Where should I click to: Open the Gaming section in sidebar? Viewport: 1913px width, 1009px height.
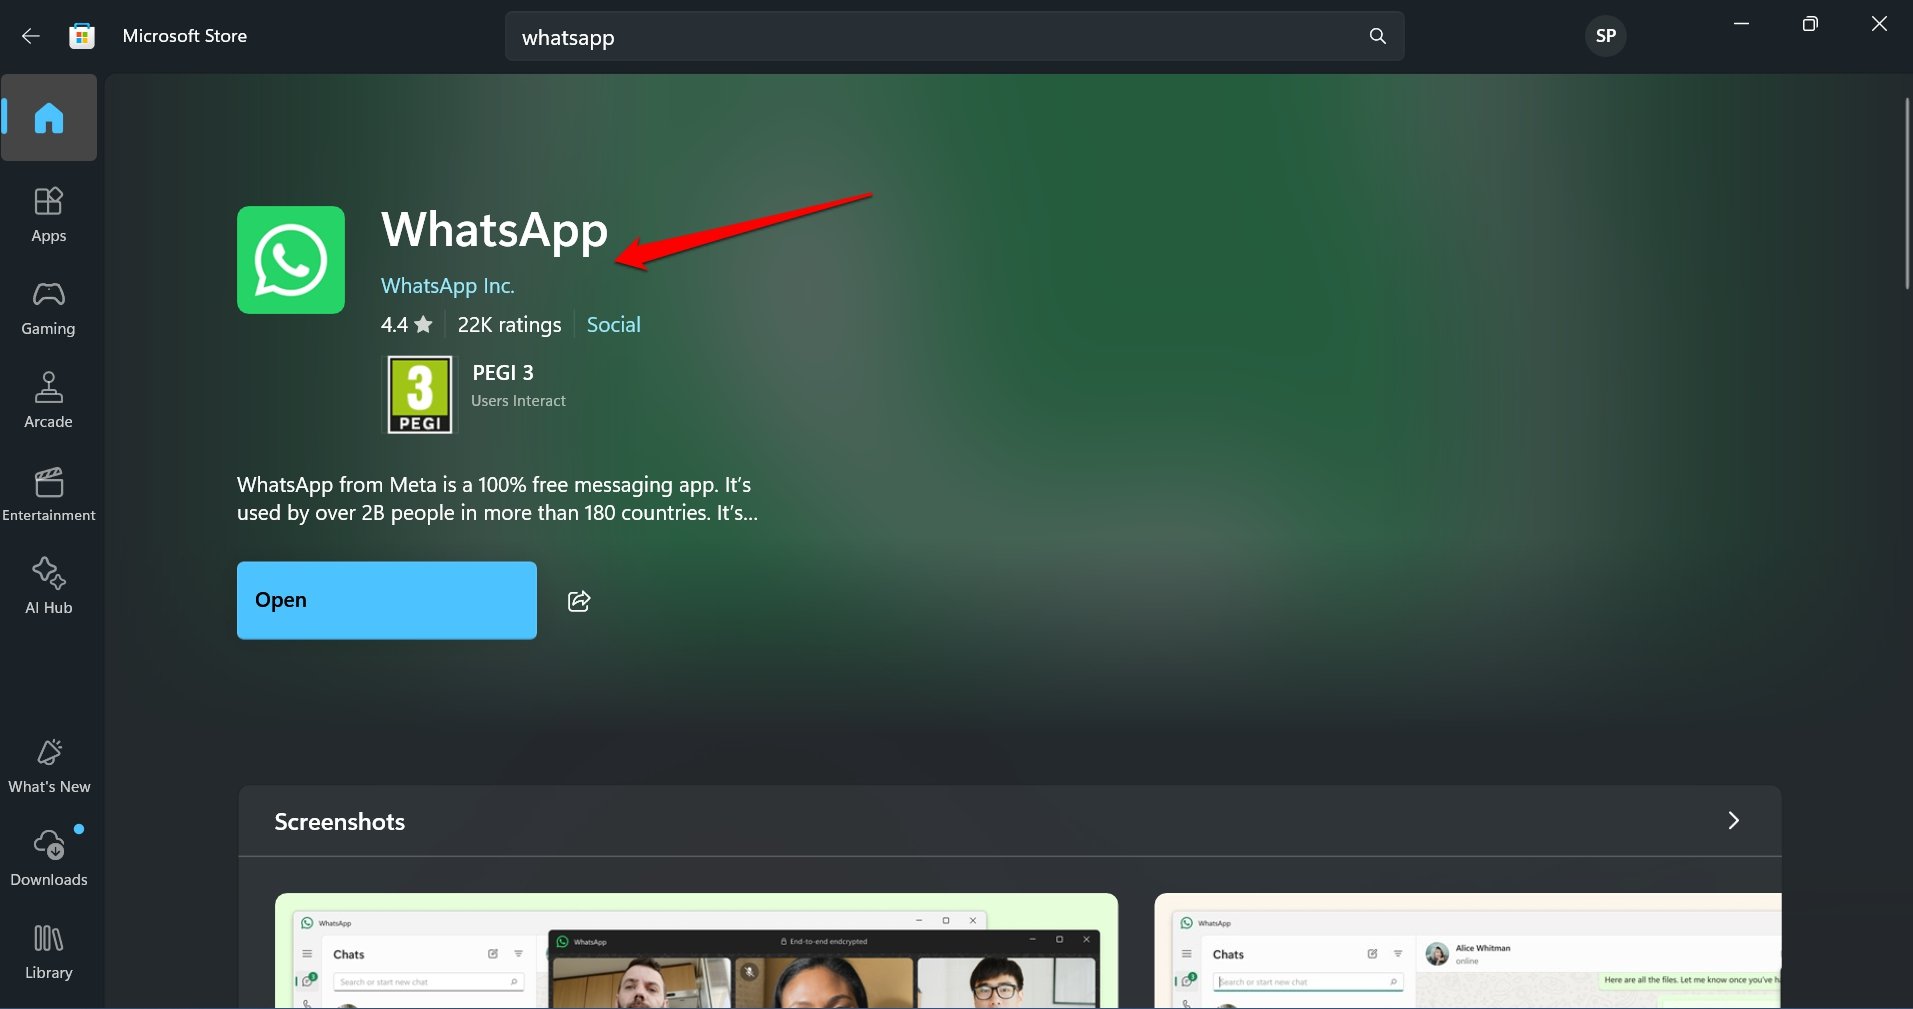pyautogui.click(x=49, y=308)
